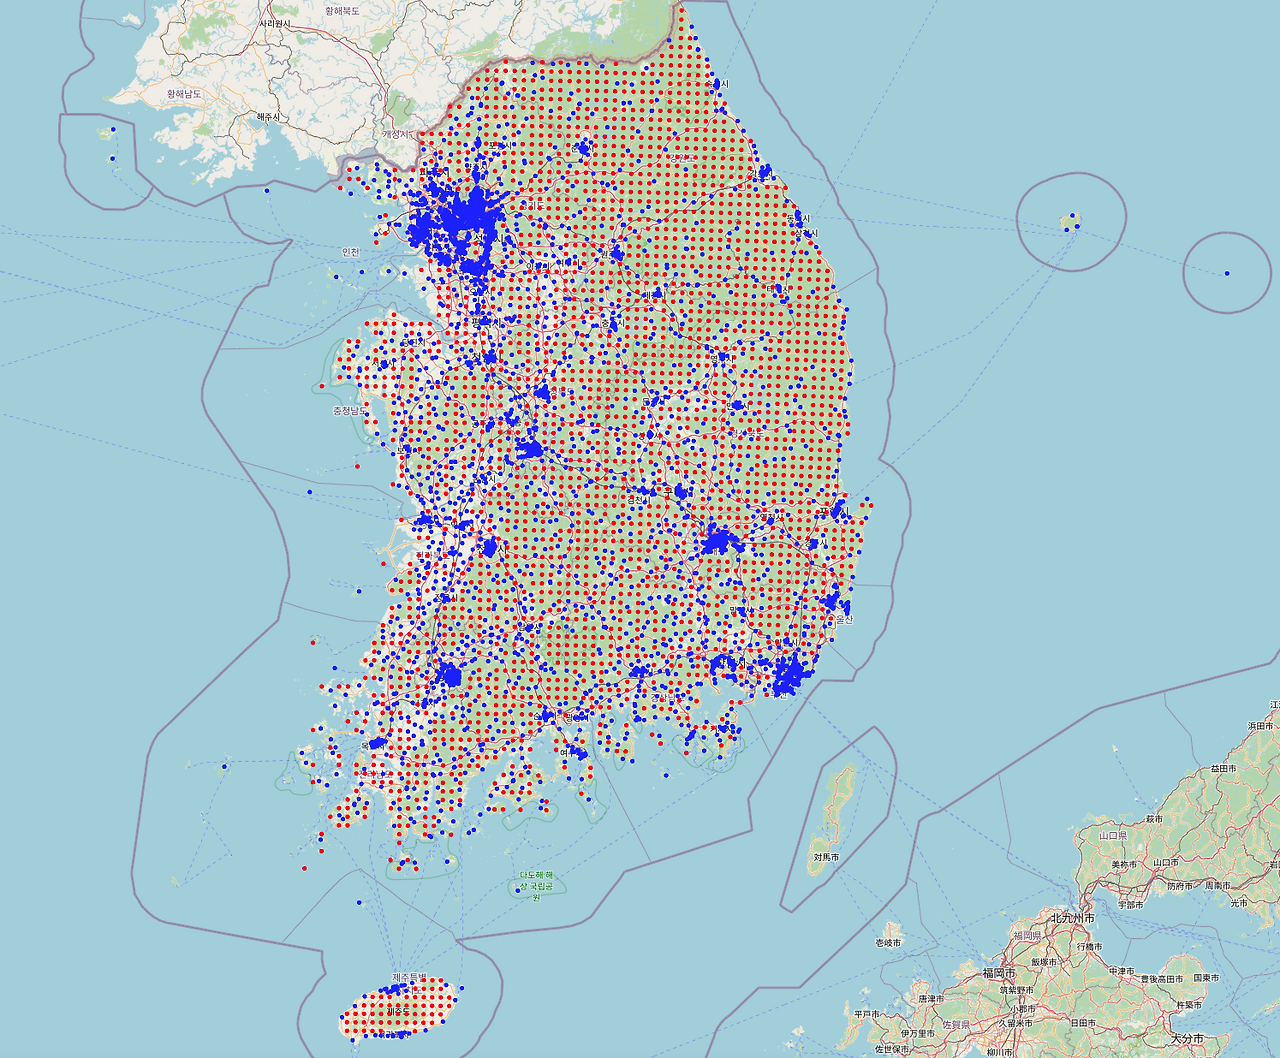This screenshot has width=1280, height=1058.
Task: Click the 唐津市 city label
Action: [931, 998]
